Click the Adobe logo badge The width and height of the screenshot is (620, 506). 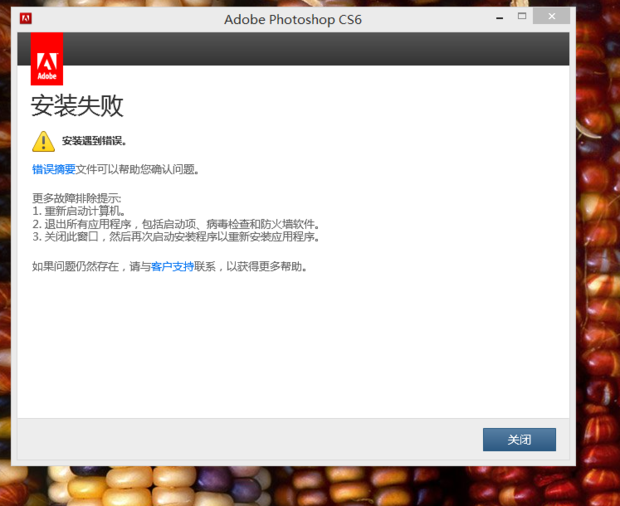coord(47,59)
